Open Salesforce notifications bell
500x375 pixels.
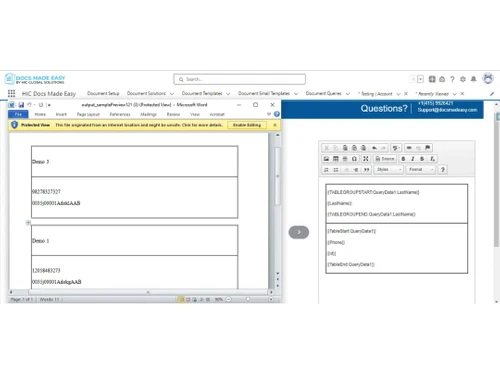click(x=473, y=79)
